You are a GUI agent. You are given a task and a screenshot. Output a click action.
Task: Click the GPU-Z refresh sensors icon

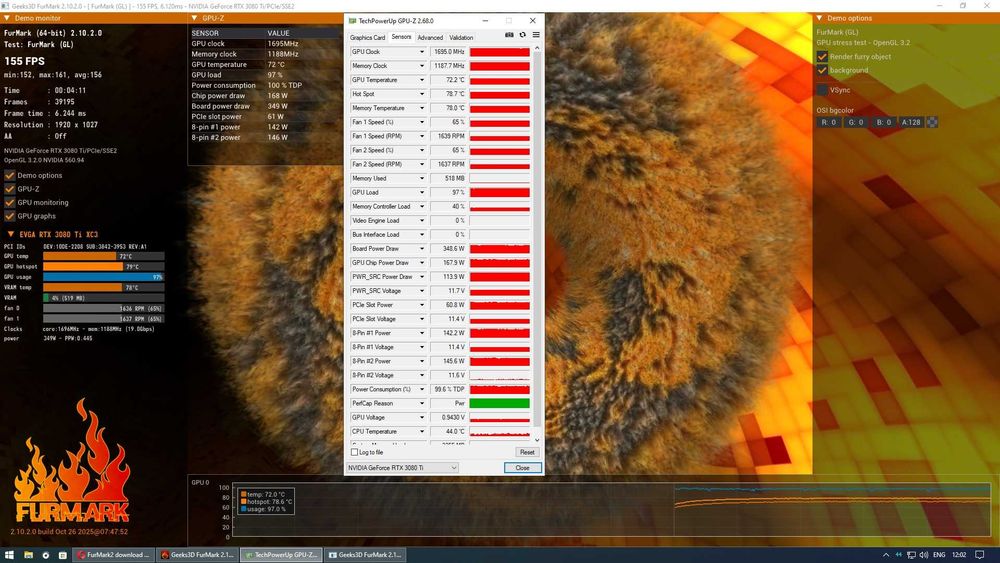[x=522, y=35]
